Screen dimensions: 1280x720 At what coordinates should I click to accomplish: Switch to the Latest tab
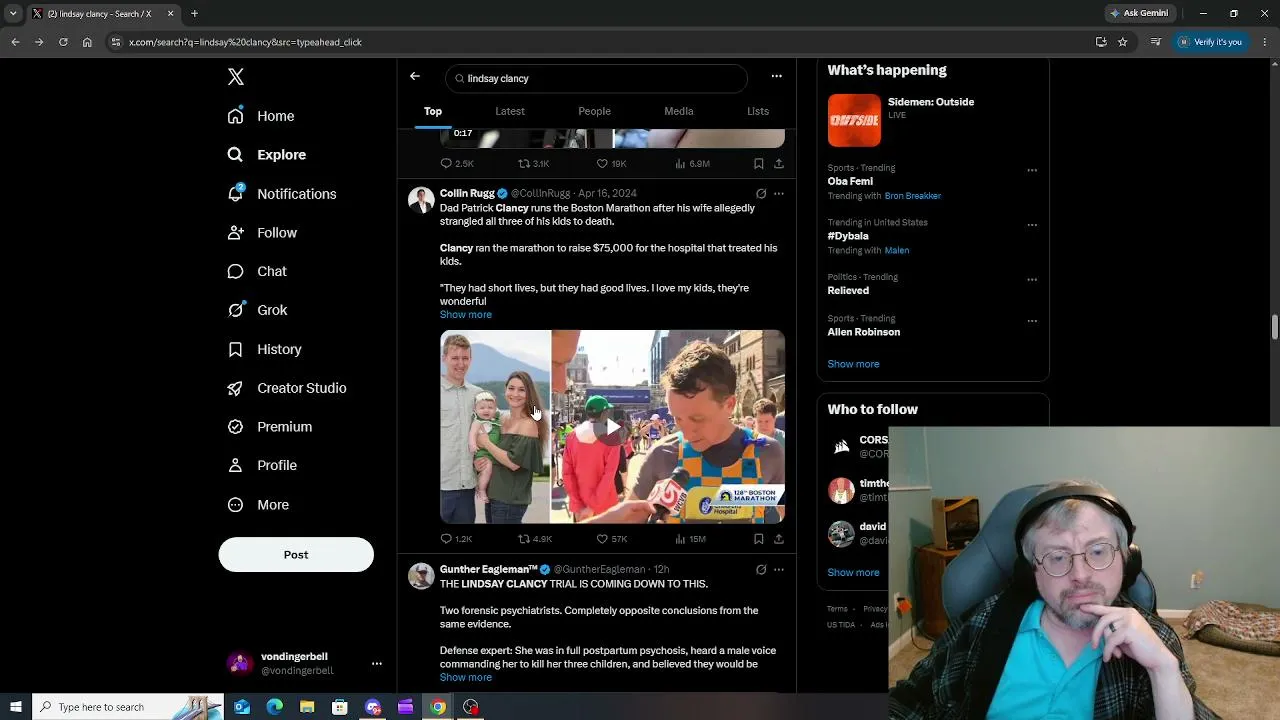pyautogui.click(x=510, y=111)
